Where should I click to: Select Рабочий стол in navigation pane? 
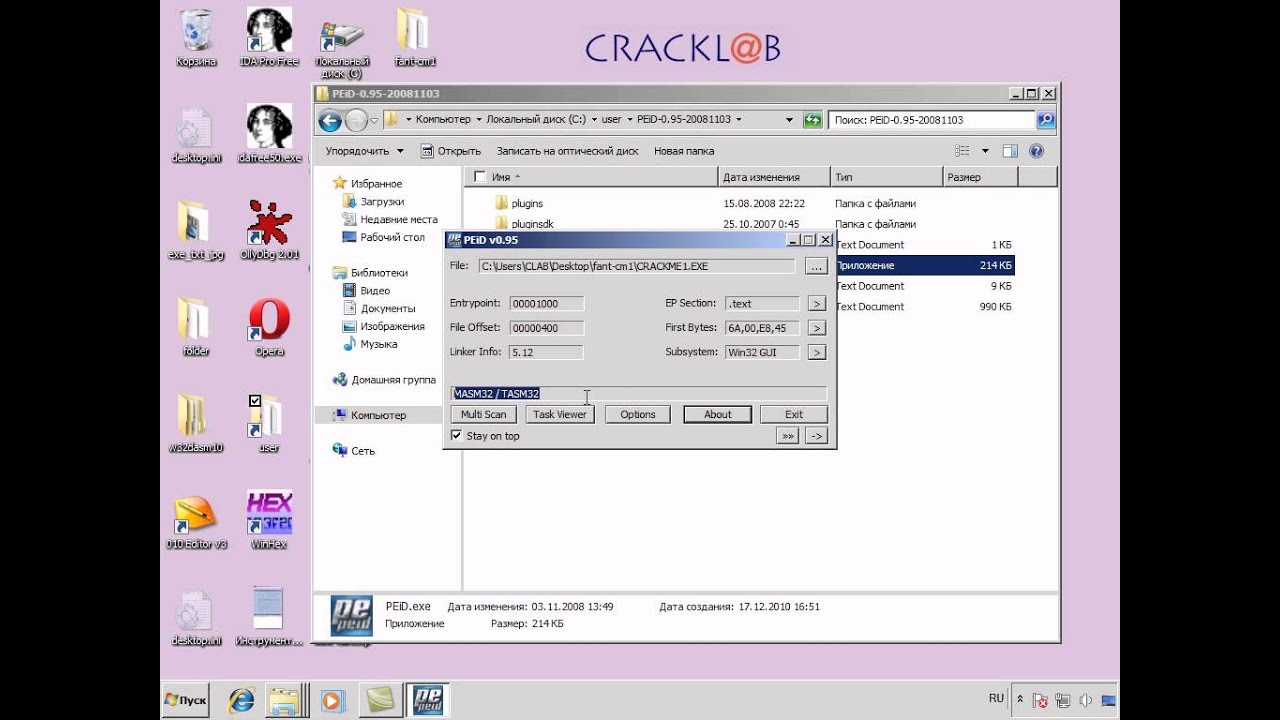tap(383, 237)
